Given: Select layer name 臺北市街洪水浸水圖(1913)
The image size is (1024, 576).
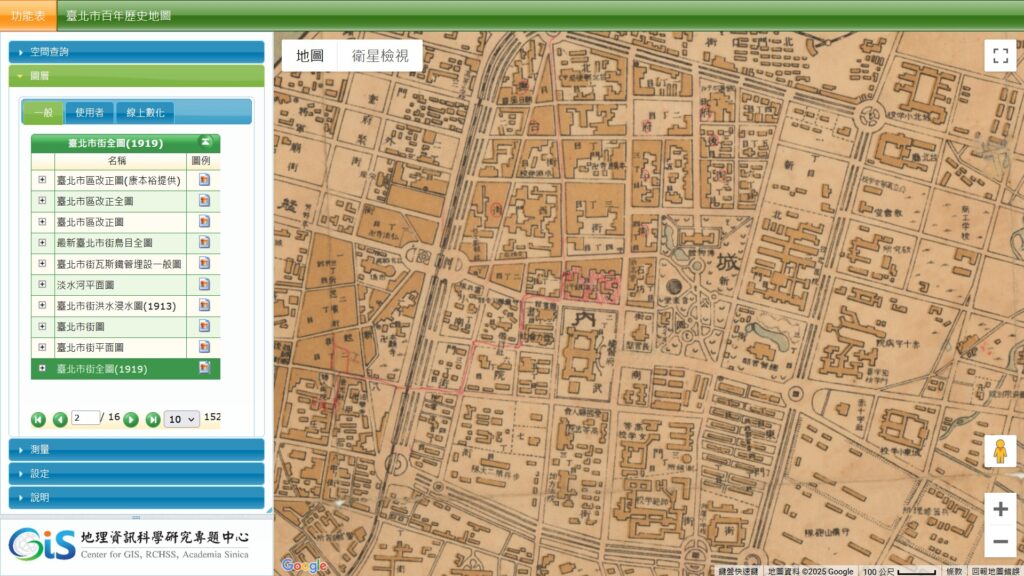Looking at the screenshot, I should pyautogui.click(x=116, y=306).
